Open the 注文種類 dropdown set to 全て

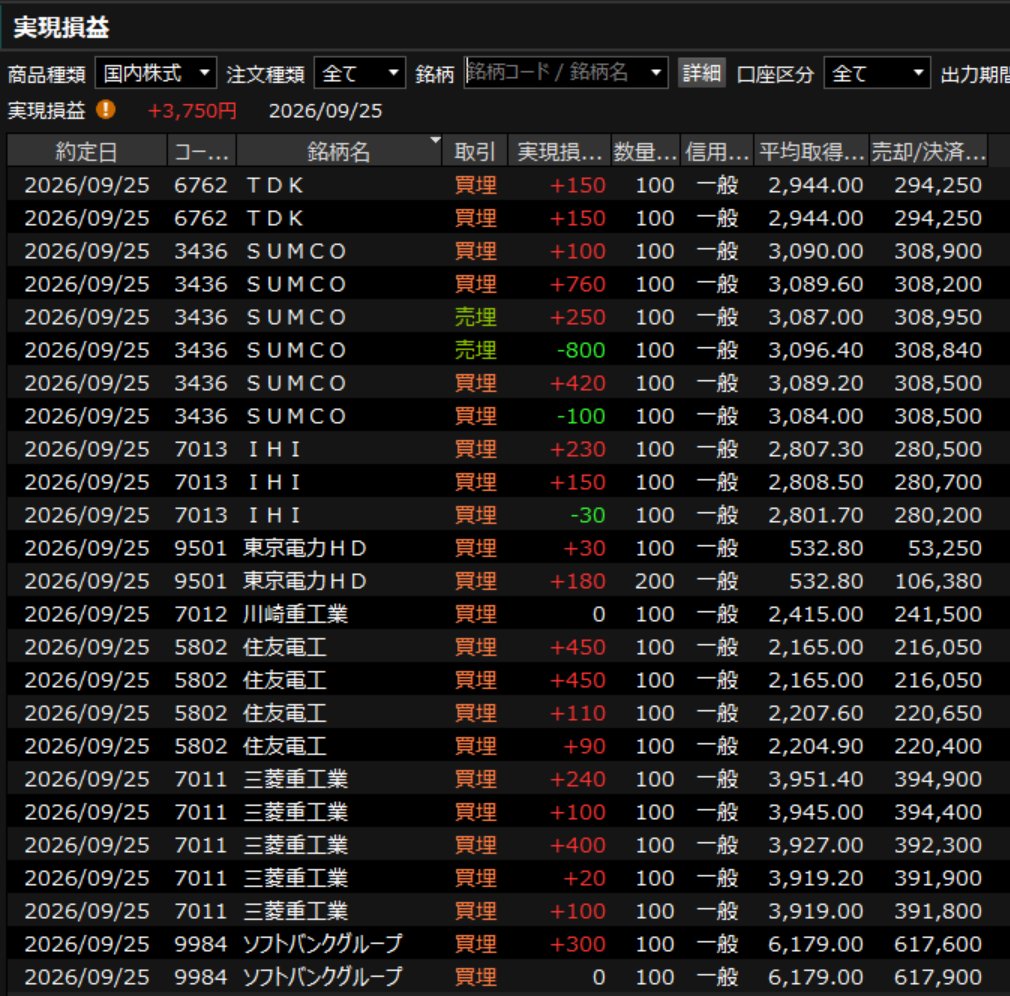coord(359,73)
